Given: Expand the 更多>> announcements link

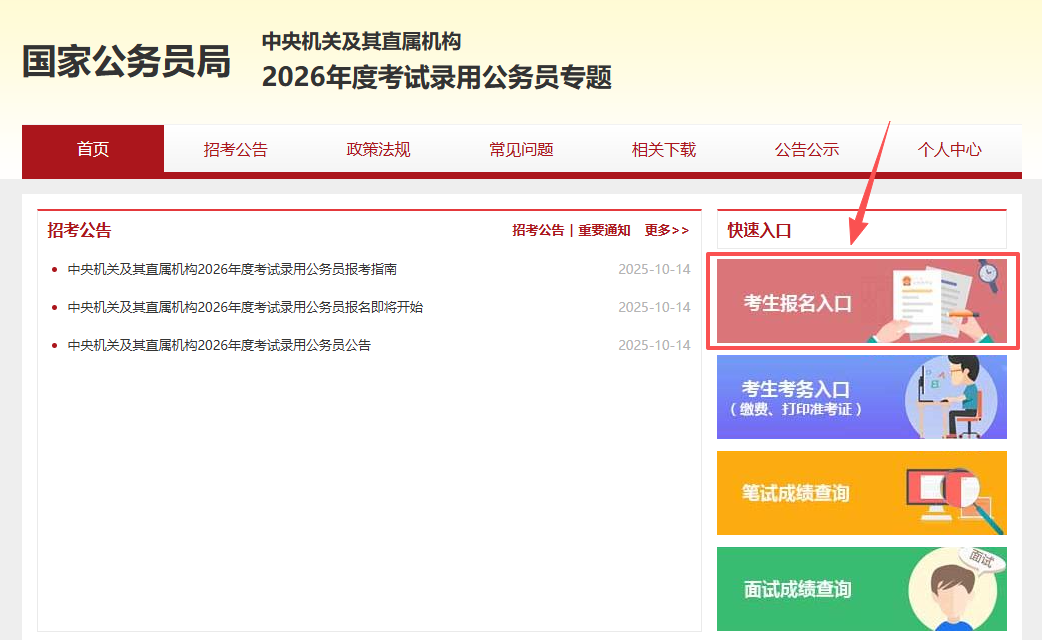Looking at the screenshot, I should click(x=667, y=230).
